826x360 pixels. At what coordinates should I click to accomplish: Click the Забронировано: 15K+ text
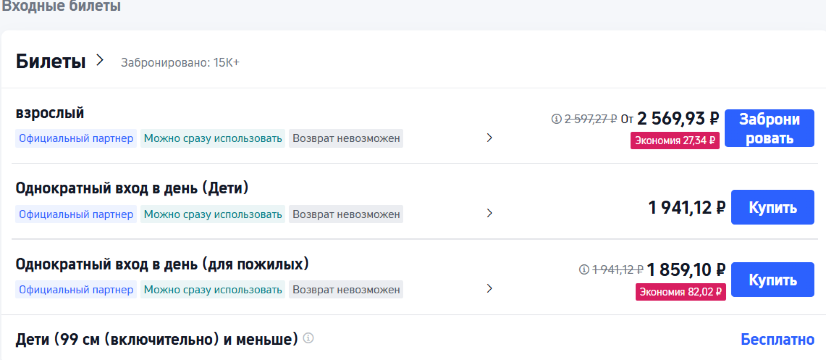click(180, 63)
